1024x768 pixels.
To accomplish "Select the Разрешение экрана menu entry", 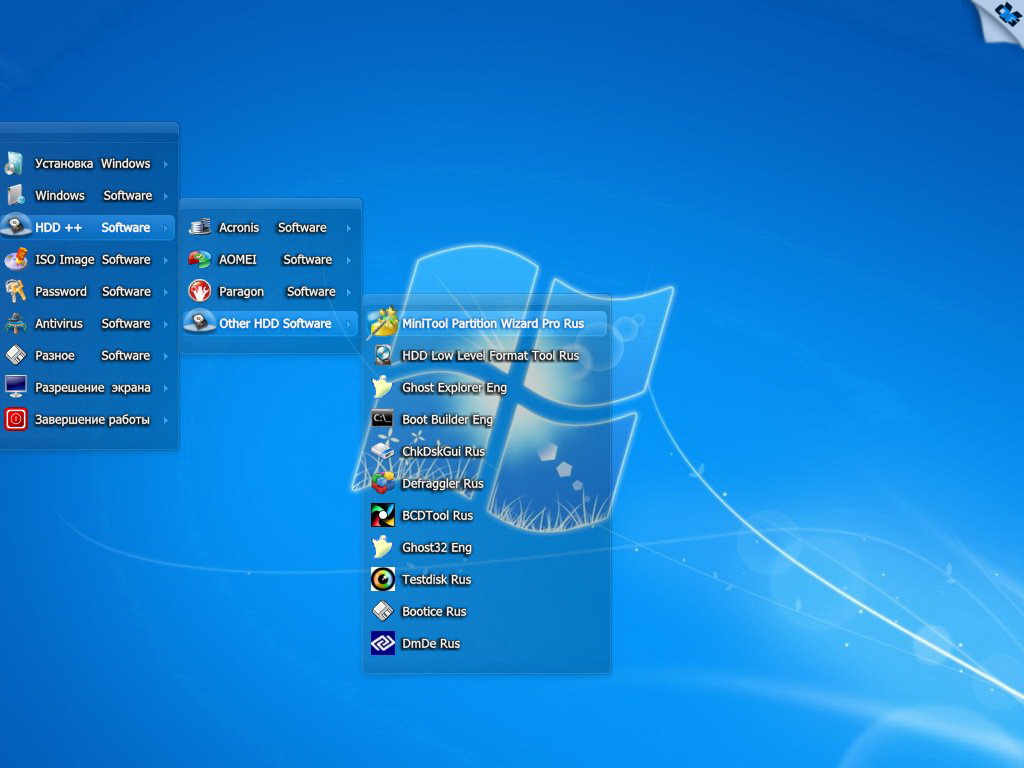I will pos(88,387).
